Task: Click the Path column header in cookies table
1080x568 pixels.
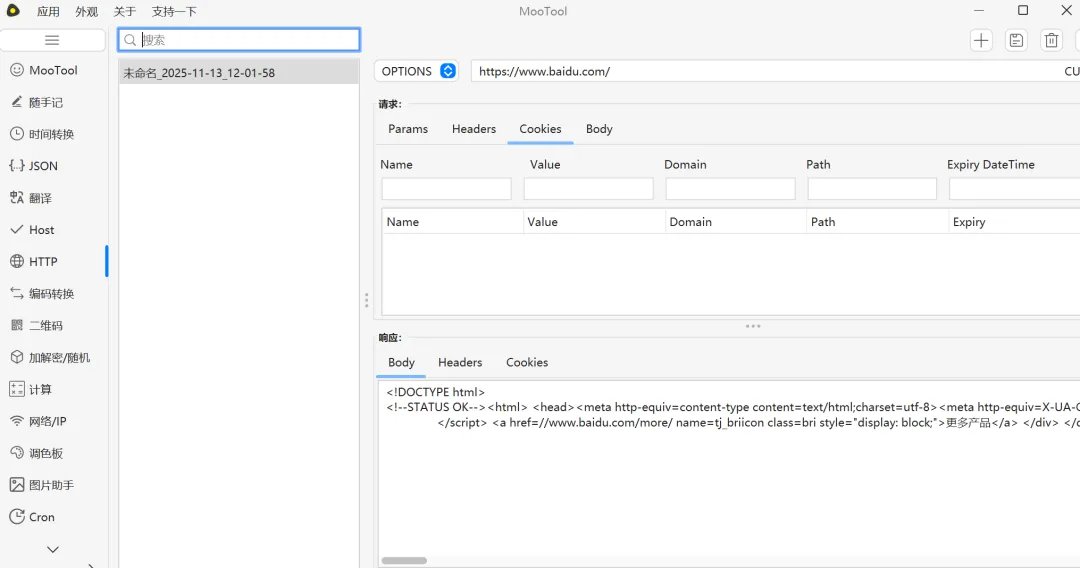Action: pyautogui.click(x=878, y=222)
